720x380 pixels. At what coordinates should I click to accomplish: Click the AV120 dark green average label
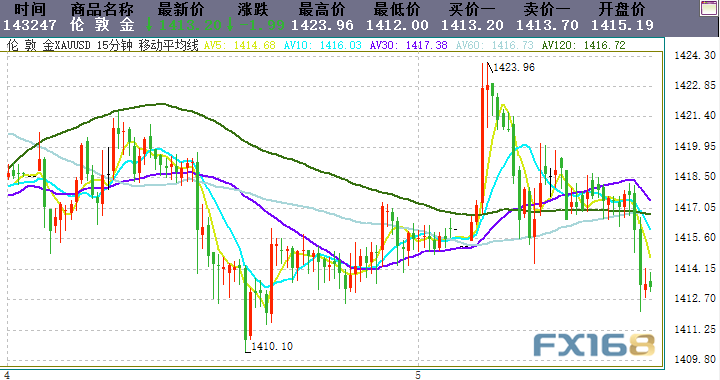(x=584, y=45)
